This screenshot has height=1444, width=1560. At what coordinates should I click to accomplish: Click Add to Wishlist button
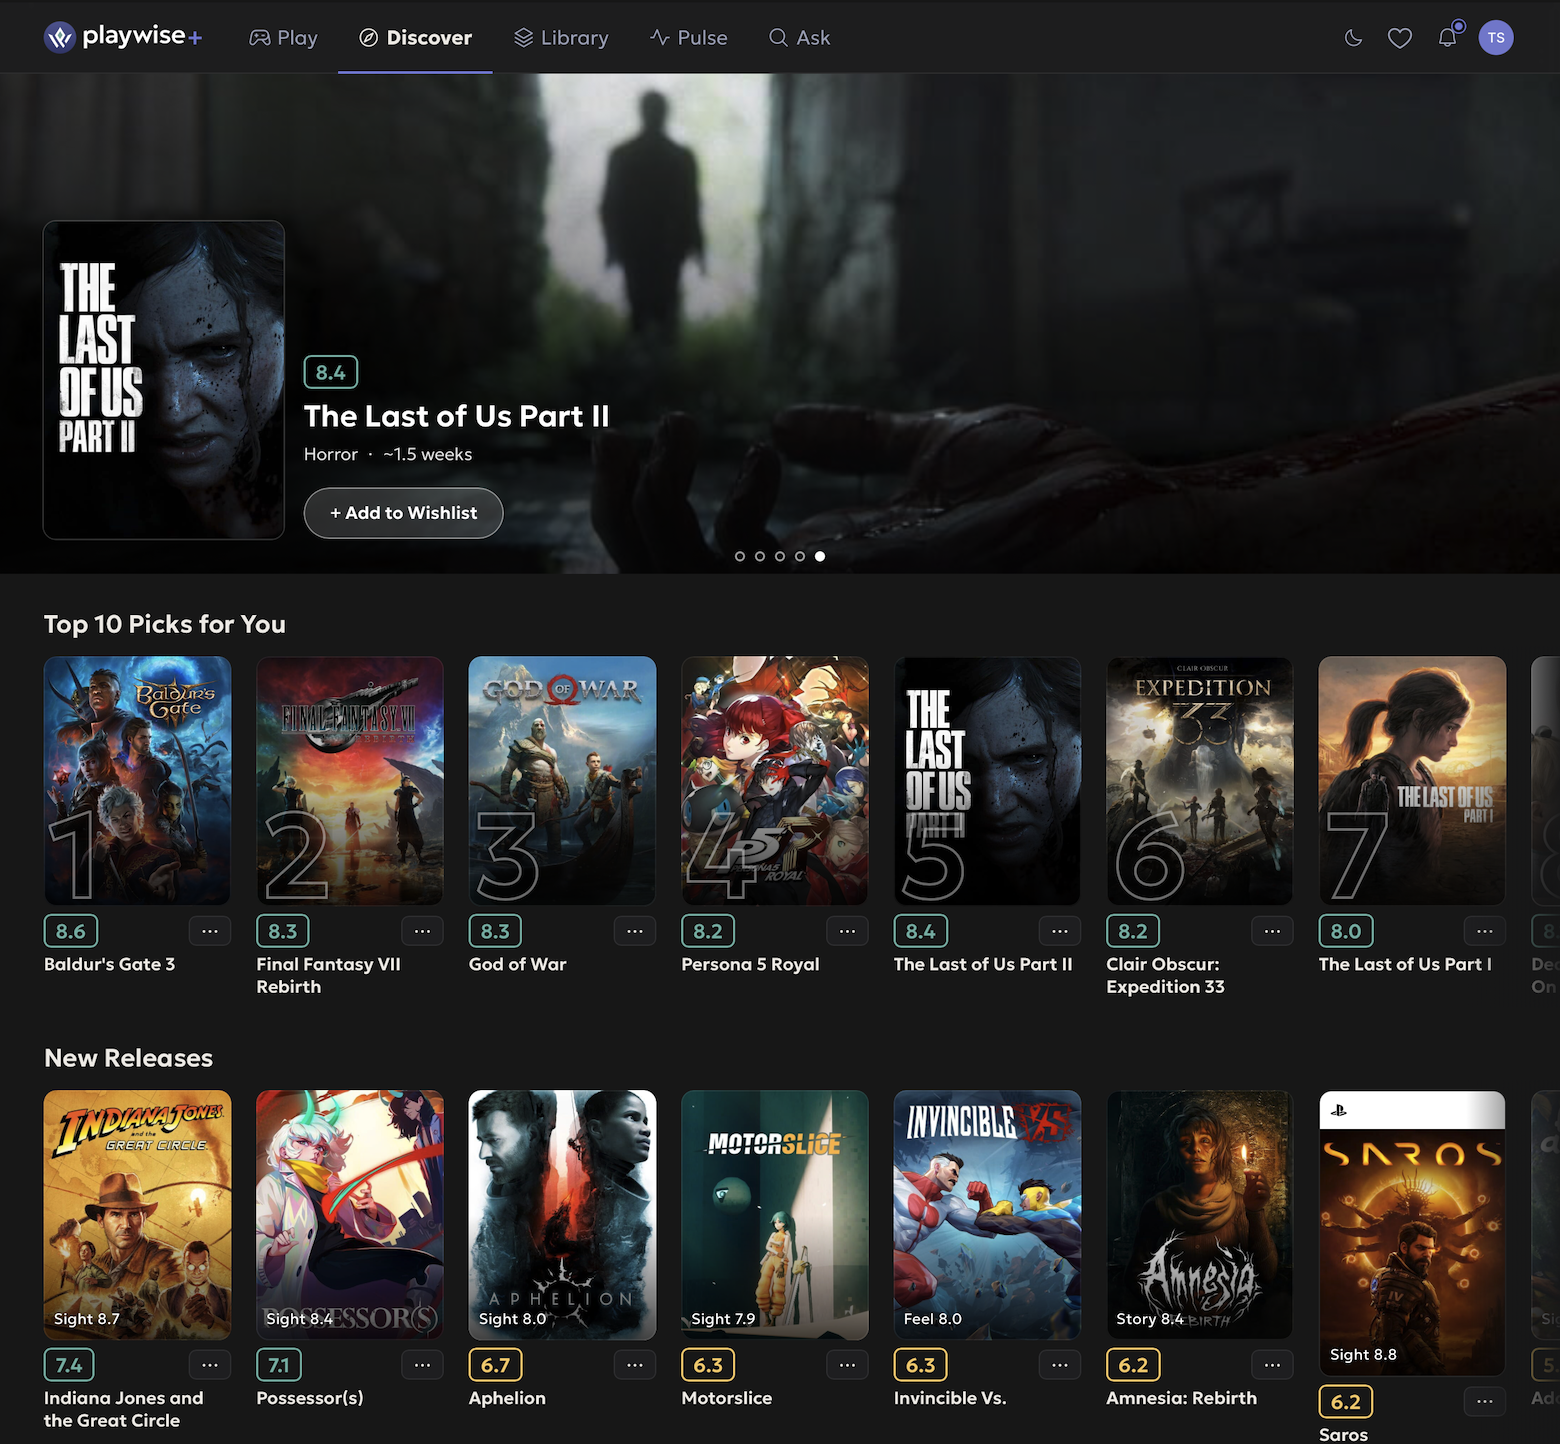(x=404, y=513)
